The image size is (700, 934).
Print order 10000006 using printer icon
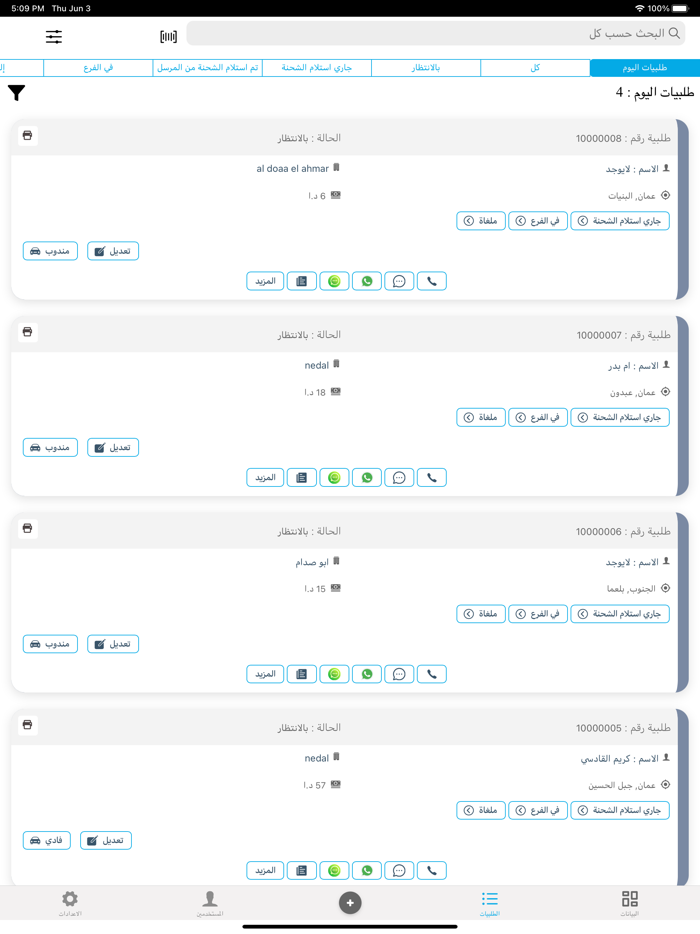[27, 528]
